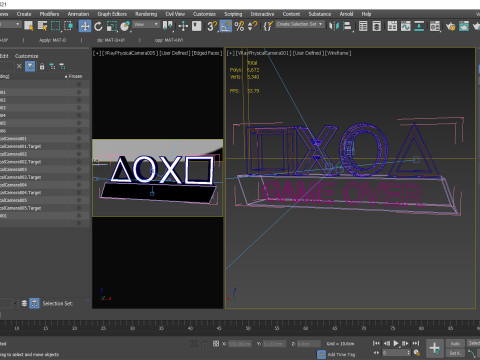This screenshot has width=480, height=360.
Task: Click the Customize menu in Scene Explorer
Action: pyautogui.click(x=27, y=56)
